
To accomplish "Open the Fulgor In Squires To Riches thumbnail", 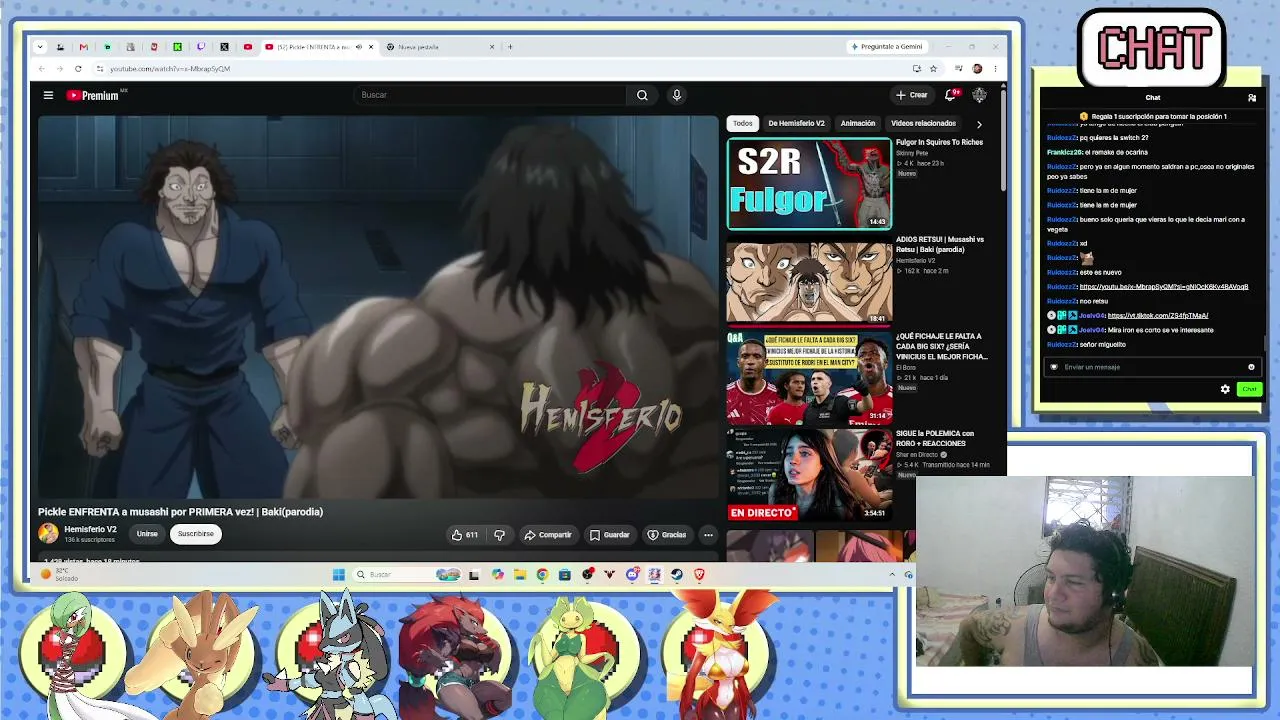I will tap(809, 184).
